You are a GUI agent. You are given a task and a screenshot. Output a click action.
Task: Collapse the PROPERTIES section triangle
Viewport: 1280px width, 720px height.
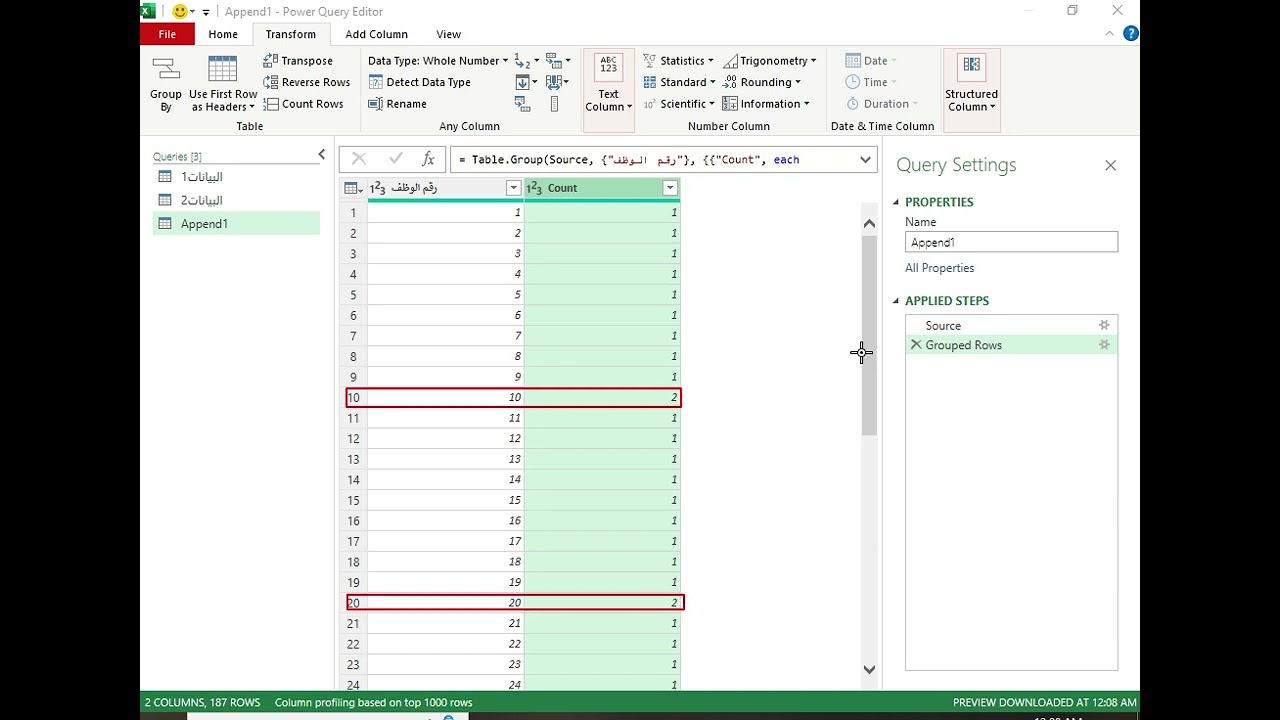(896, 202)
